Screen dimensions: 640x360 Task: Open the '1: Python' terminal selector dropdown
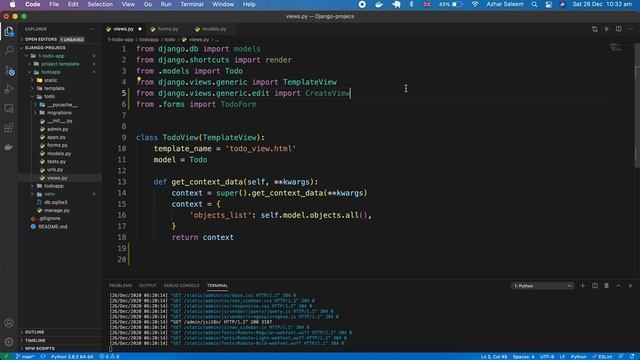[x=542, y=286]
